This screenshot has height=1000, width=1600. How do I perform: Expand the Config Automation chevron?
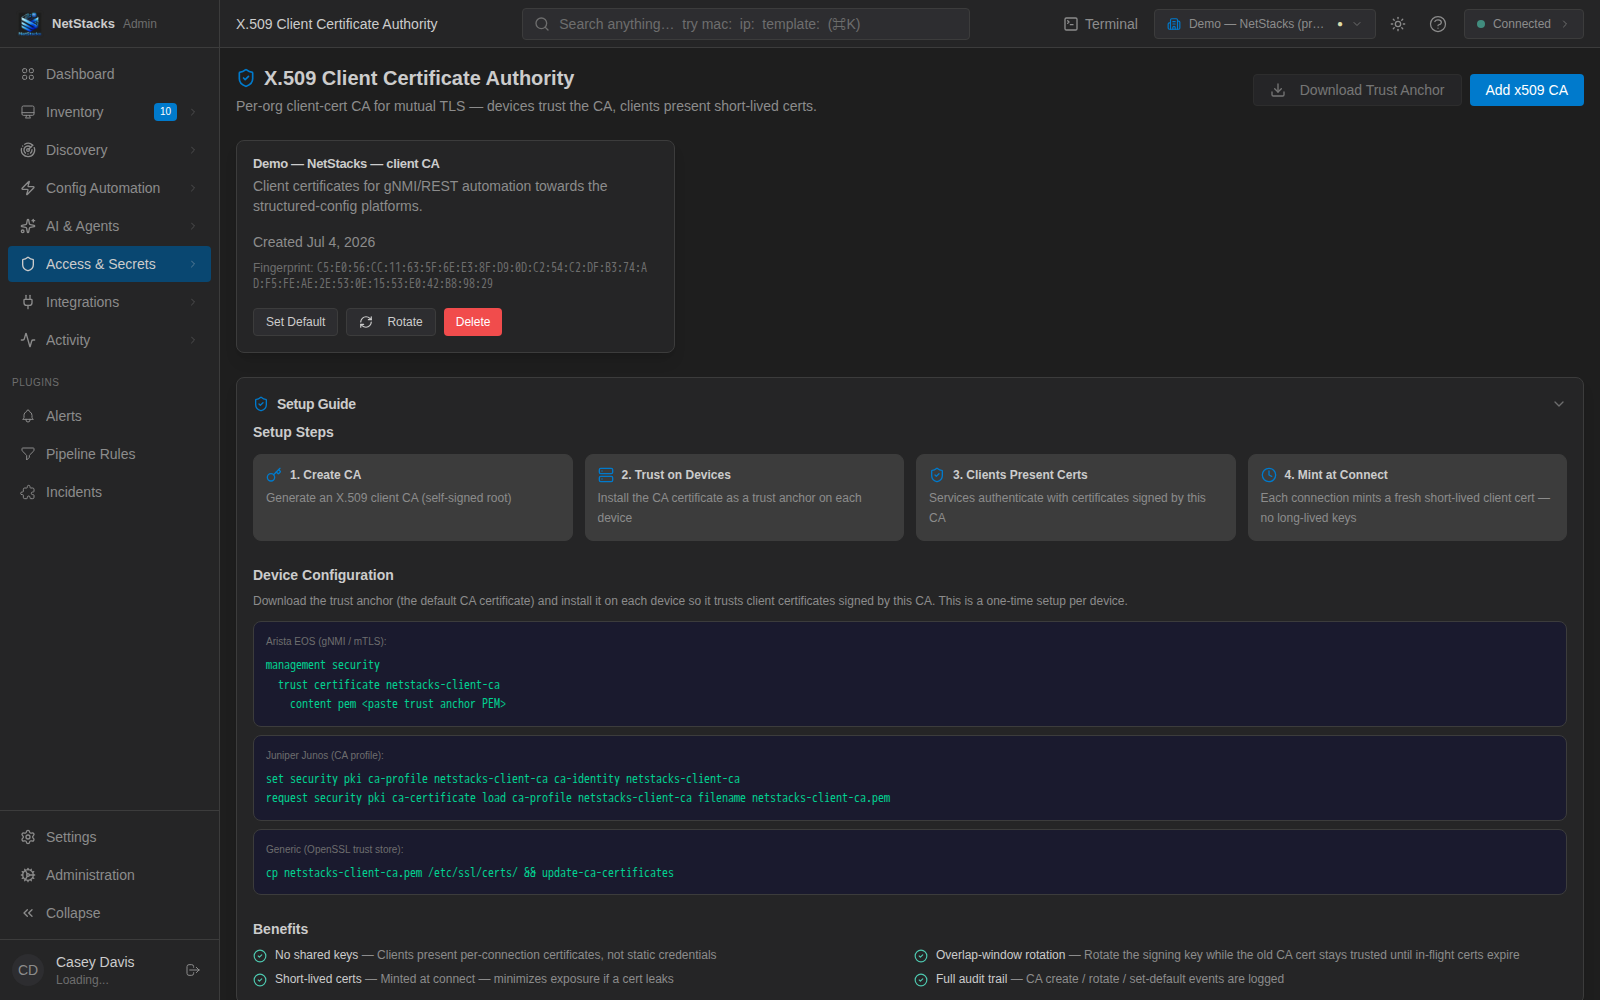point(193,188)
